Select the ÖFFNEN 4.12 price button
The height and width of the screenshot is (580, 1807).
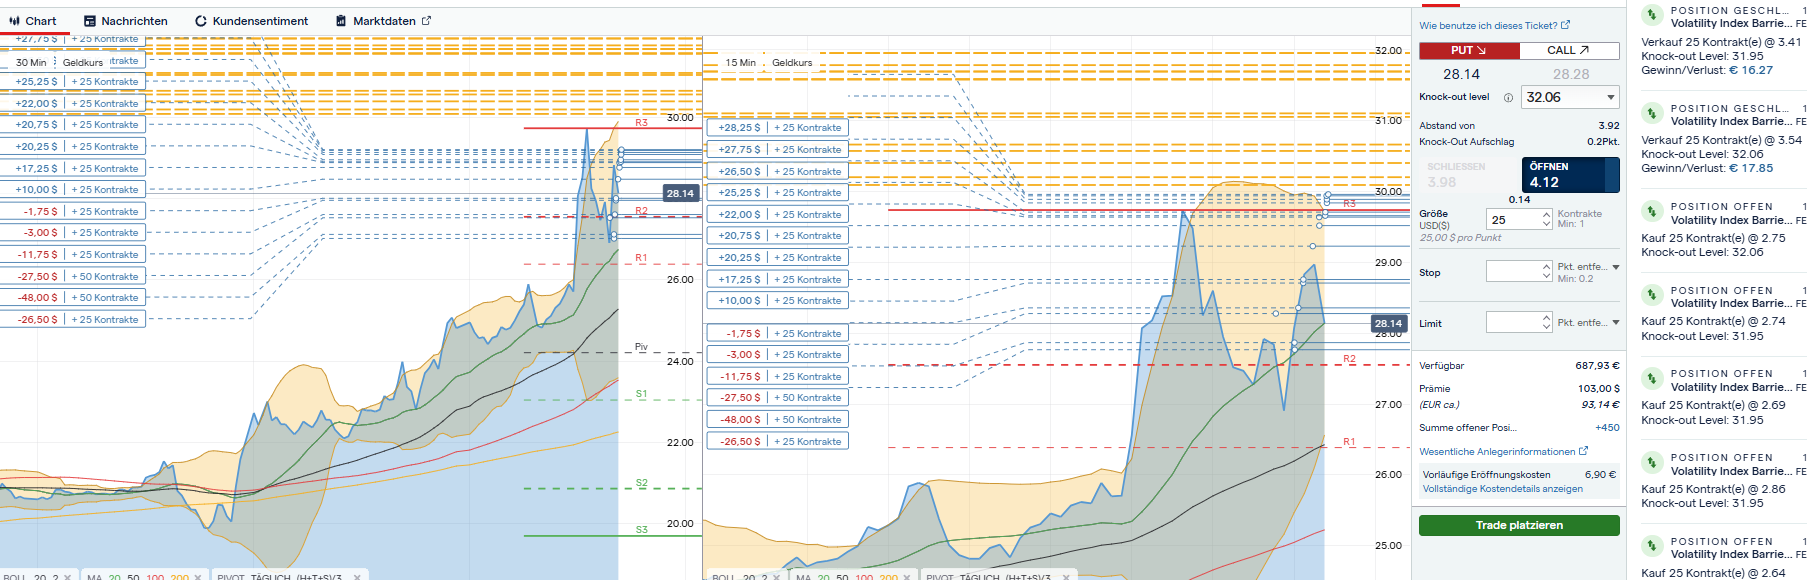(x=1570, y=175)
